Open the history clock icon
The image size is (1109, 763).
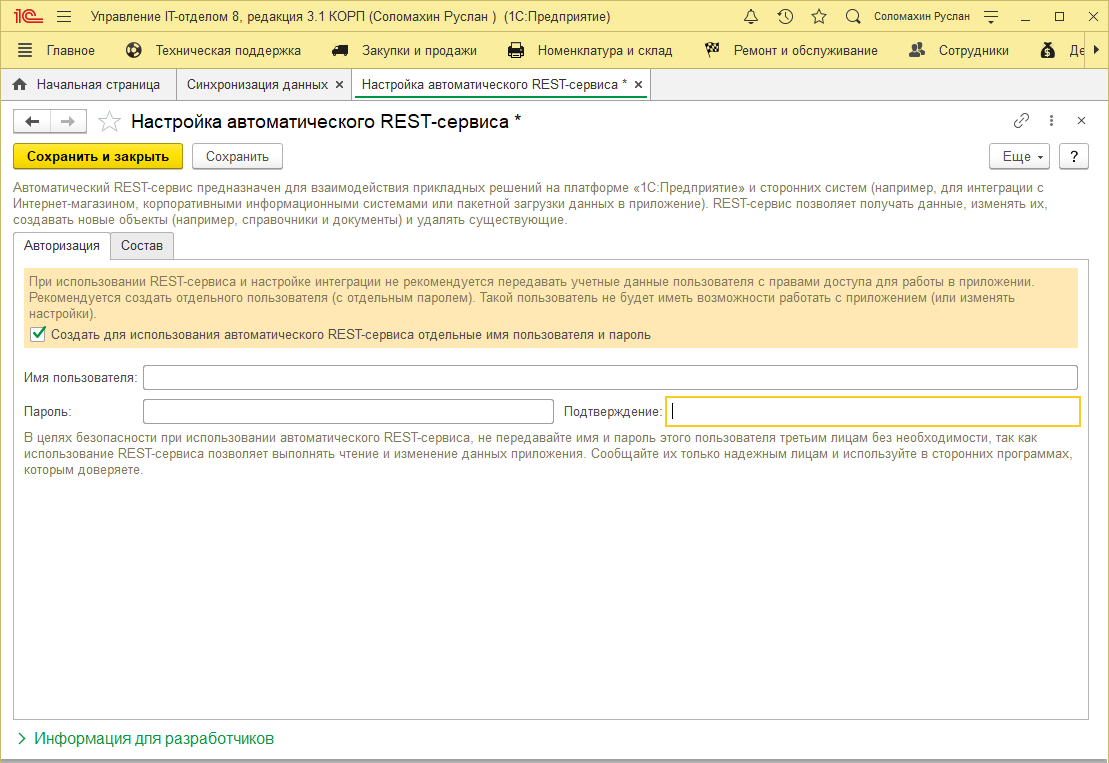[x=785, y=17]
